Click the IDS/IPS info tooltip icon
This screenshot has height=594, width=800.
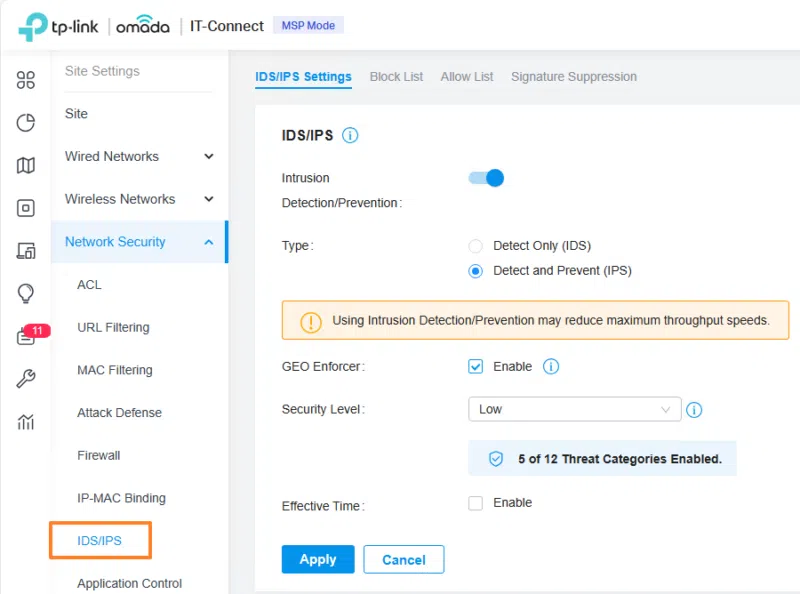click(x=349, y=135)
